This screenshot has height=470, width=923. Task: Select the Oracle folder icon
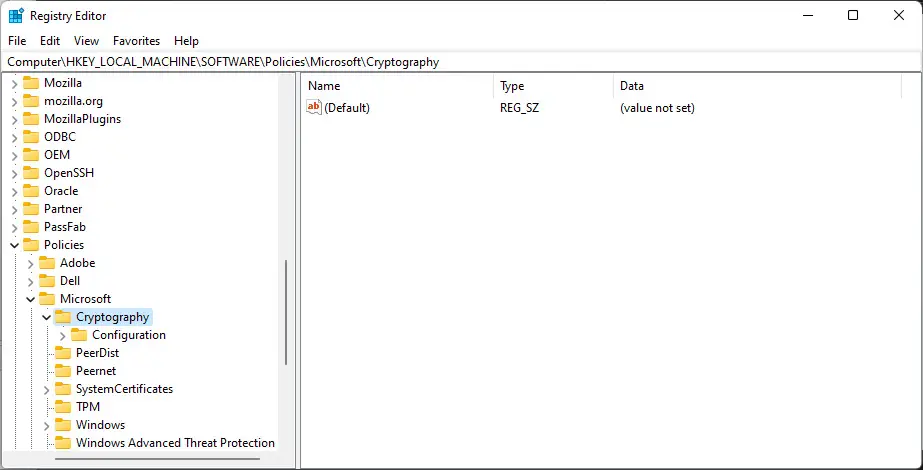click(31, 191)
